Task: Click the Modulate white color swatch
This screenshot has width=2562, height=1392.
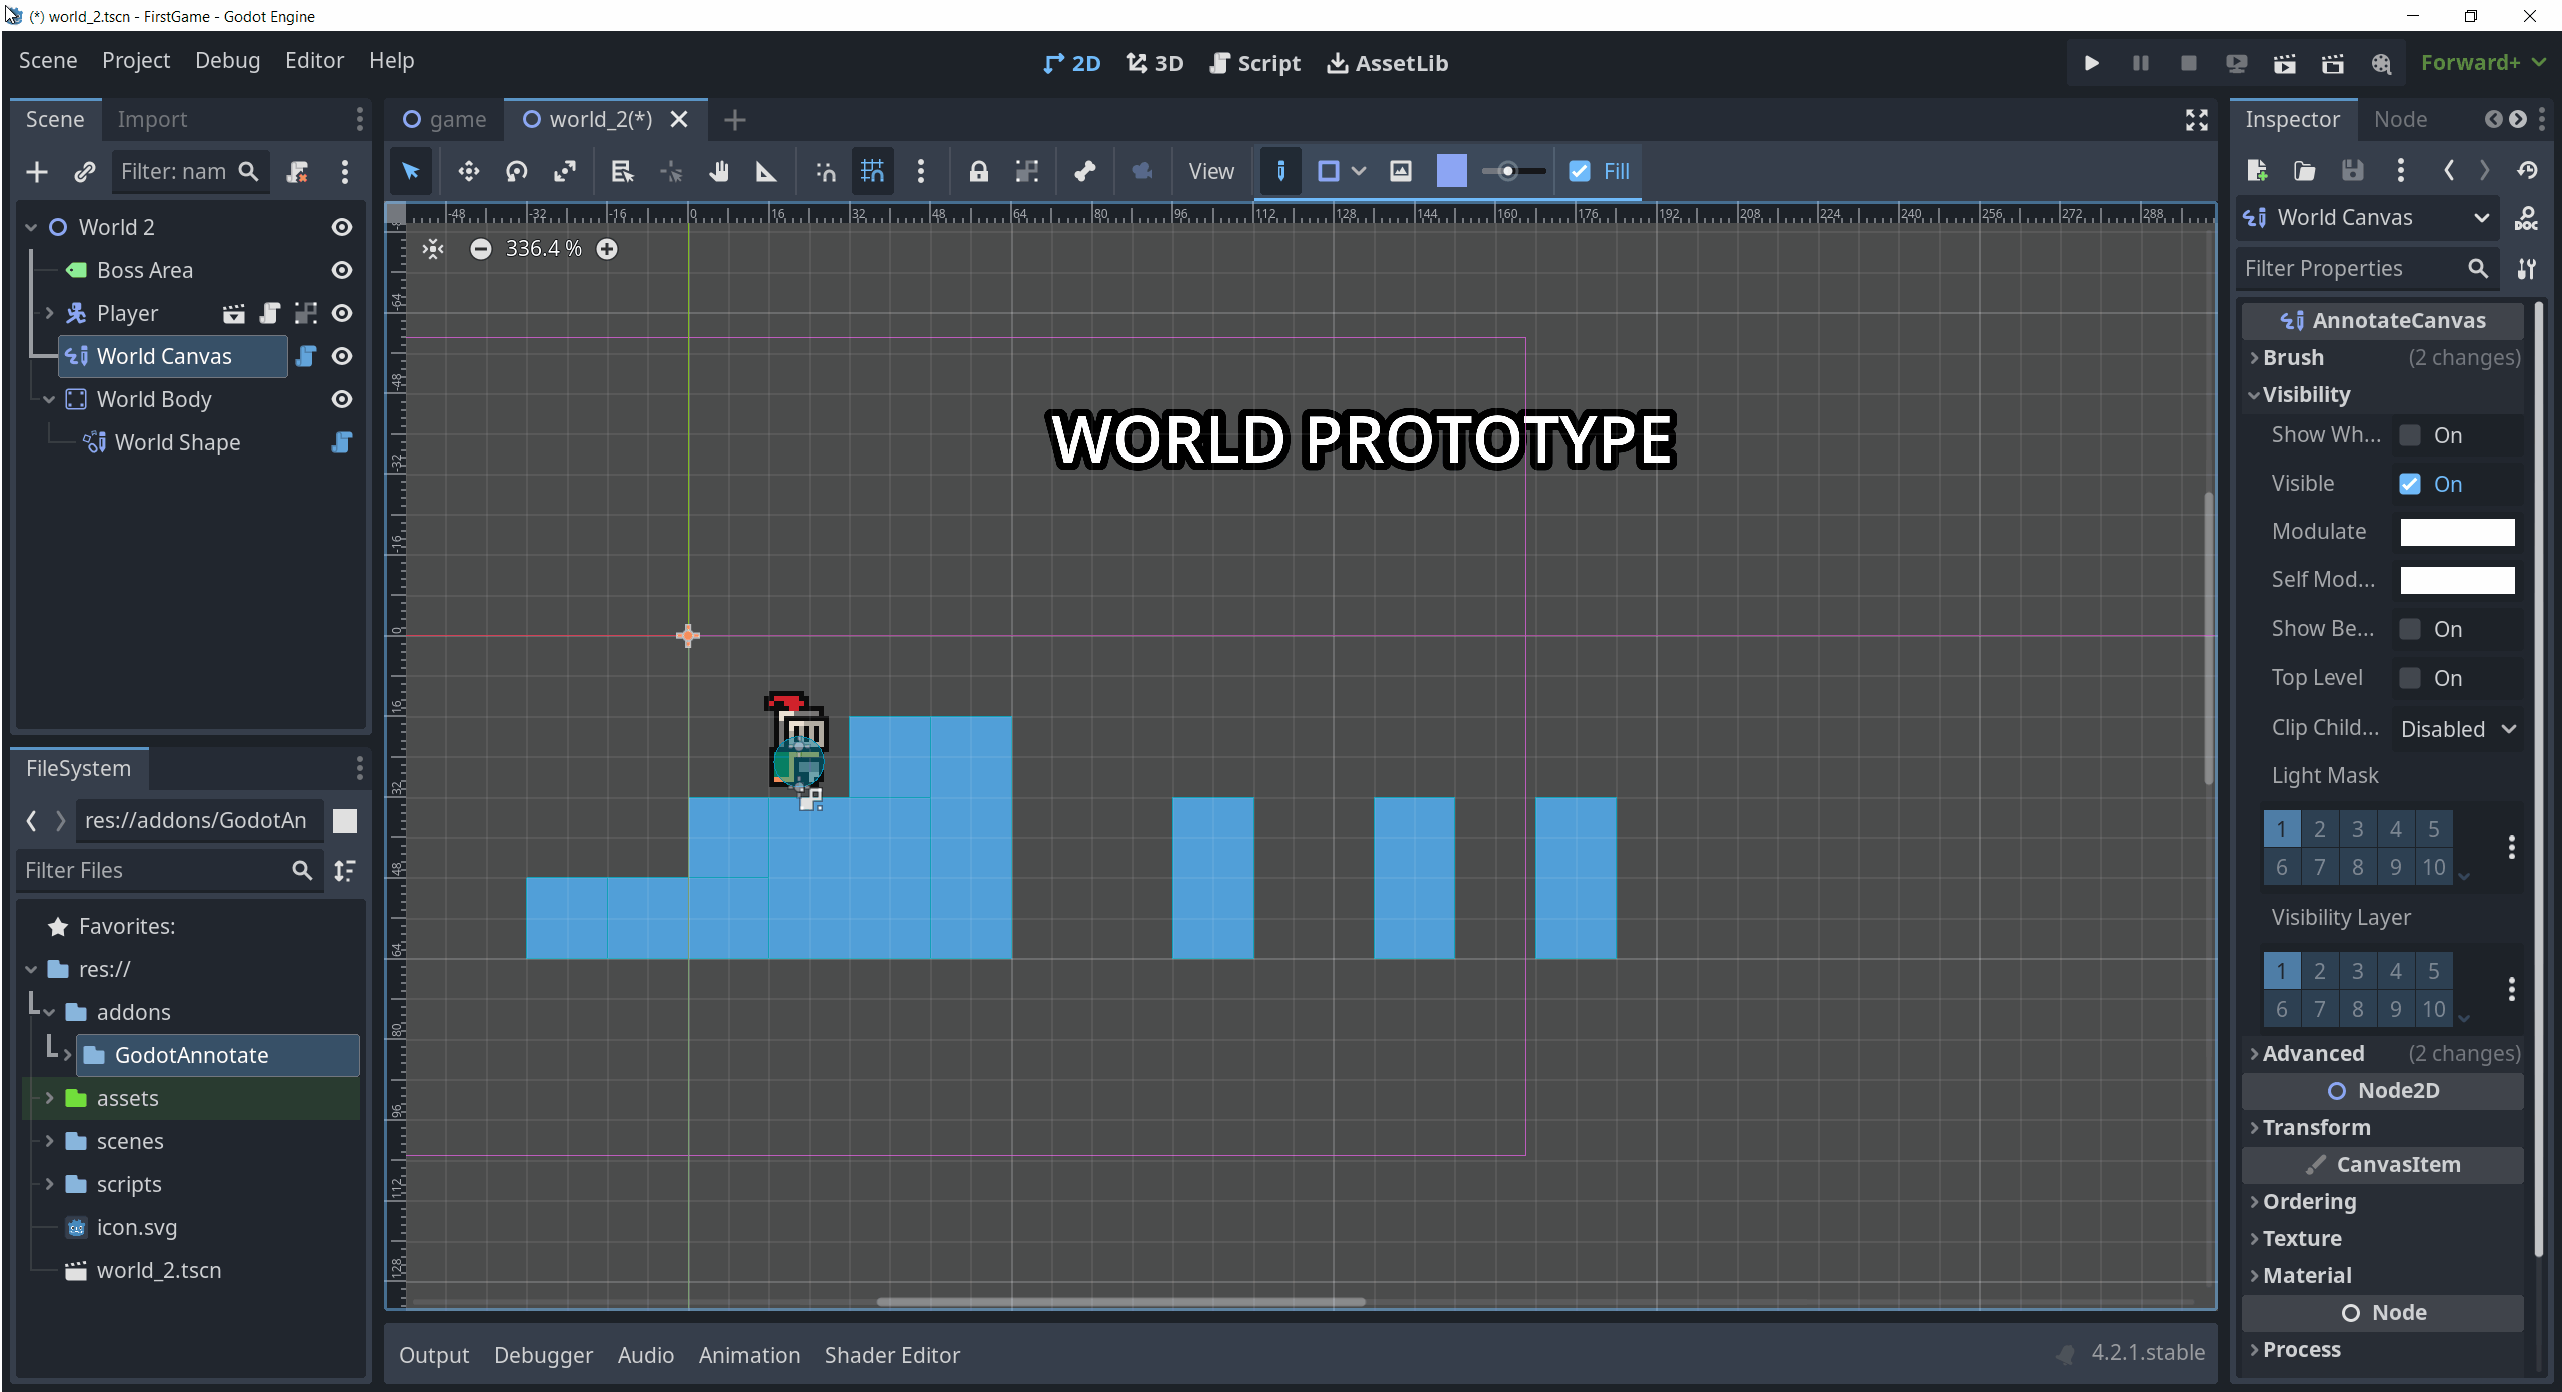Action: pos(2456,532)
